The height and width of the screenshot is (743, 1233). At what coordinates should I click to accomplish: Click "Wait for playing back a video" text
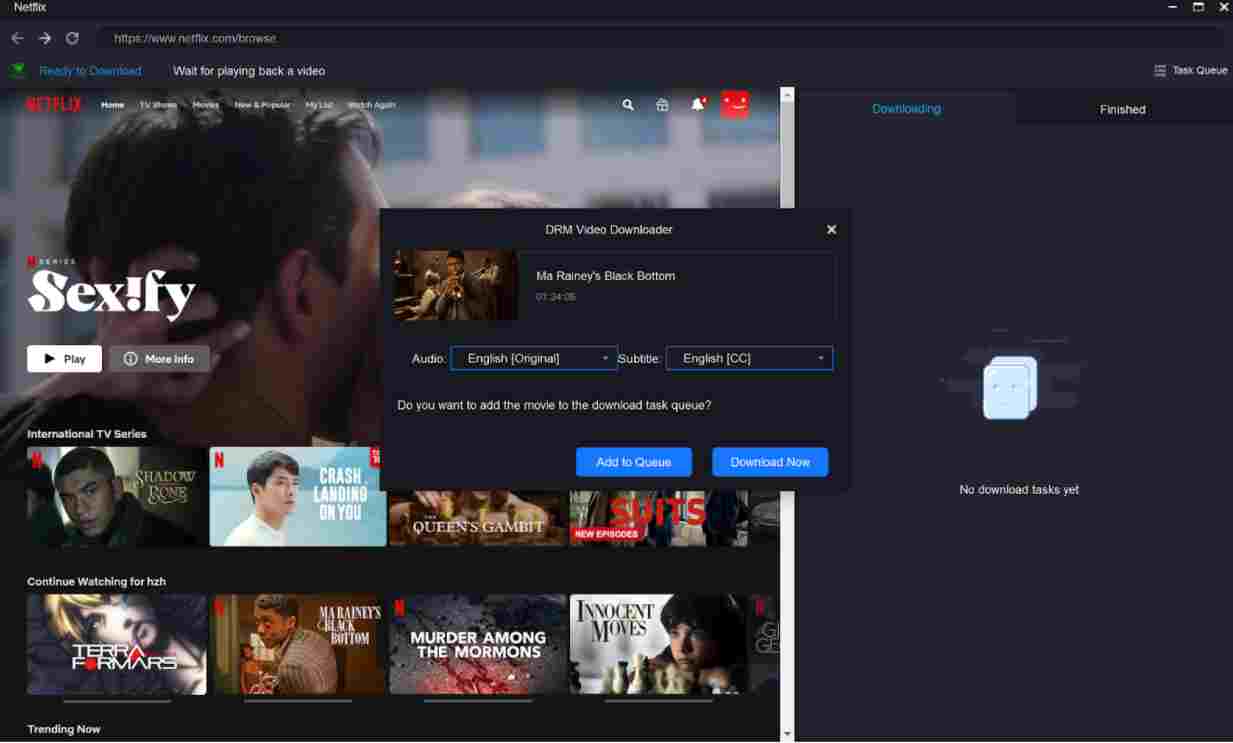[x=249, y=71]
